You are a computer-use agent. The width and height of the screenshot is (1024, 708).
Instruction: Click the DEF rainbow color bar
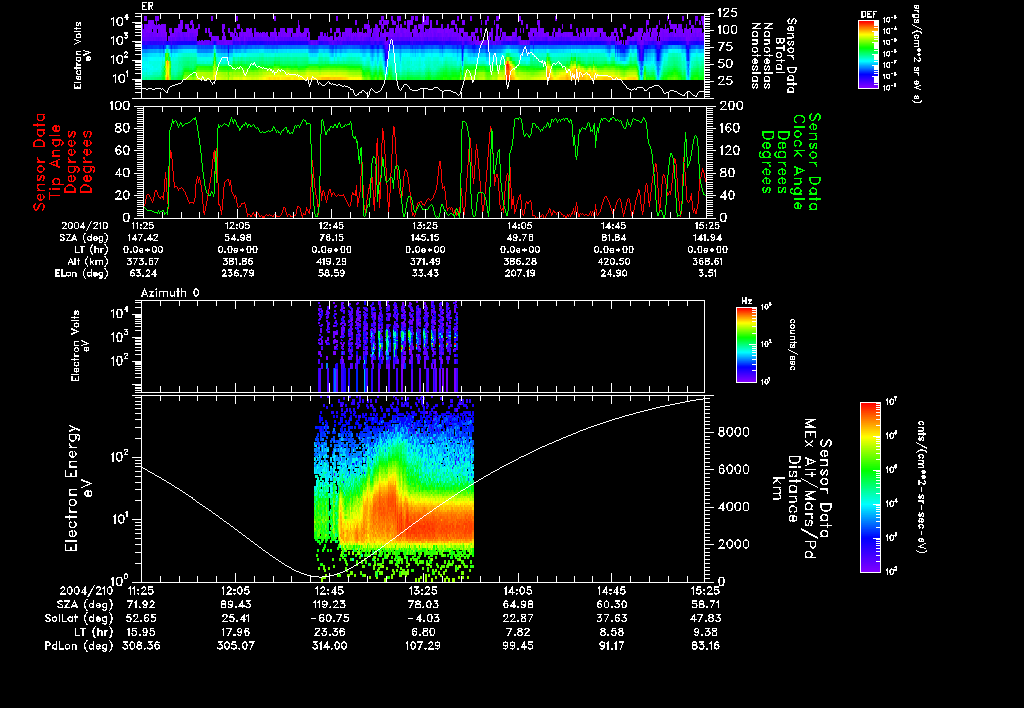coord(867,56)
